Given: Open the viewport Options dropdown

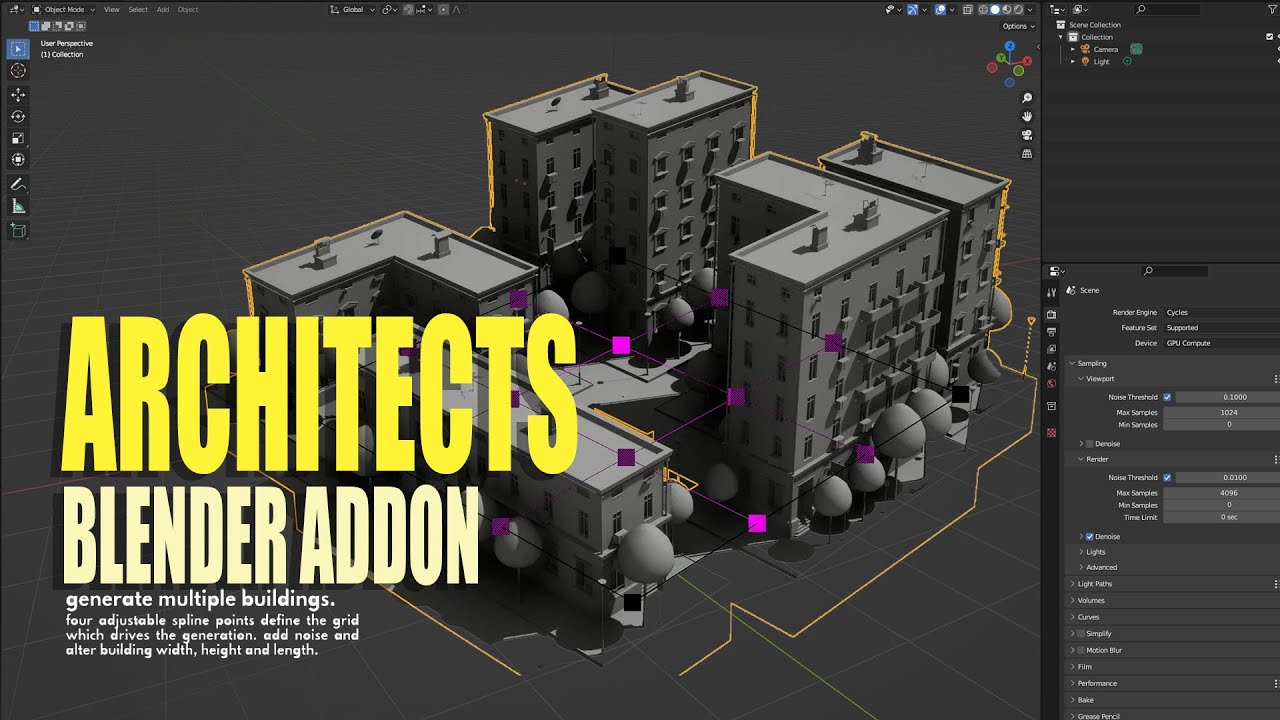Looking at the screenshot, I should point(1017,26).
